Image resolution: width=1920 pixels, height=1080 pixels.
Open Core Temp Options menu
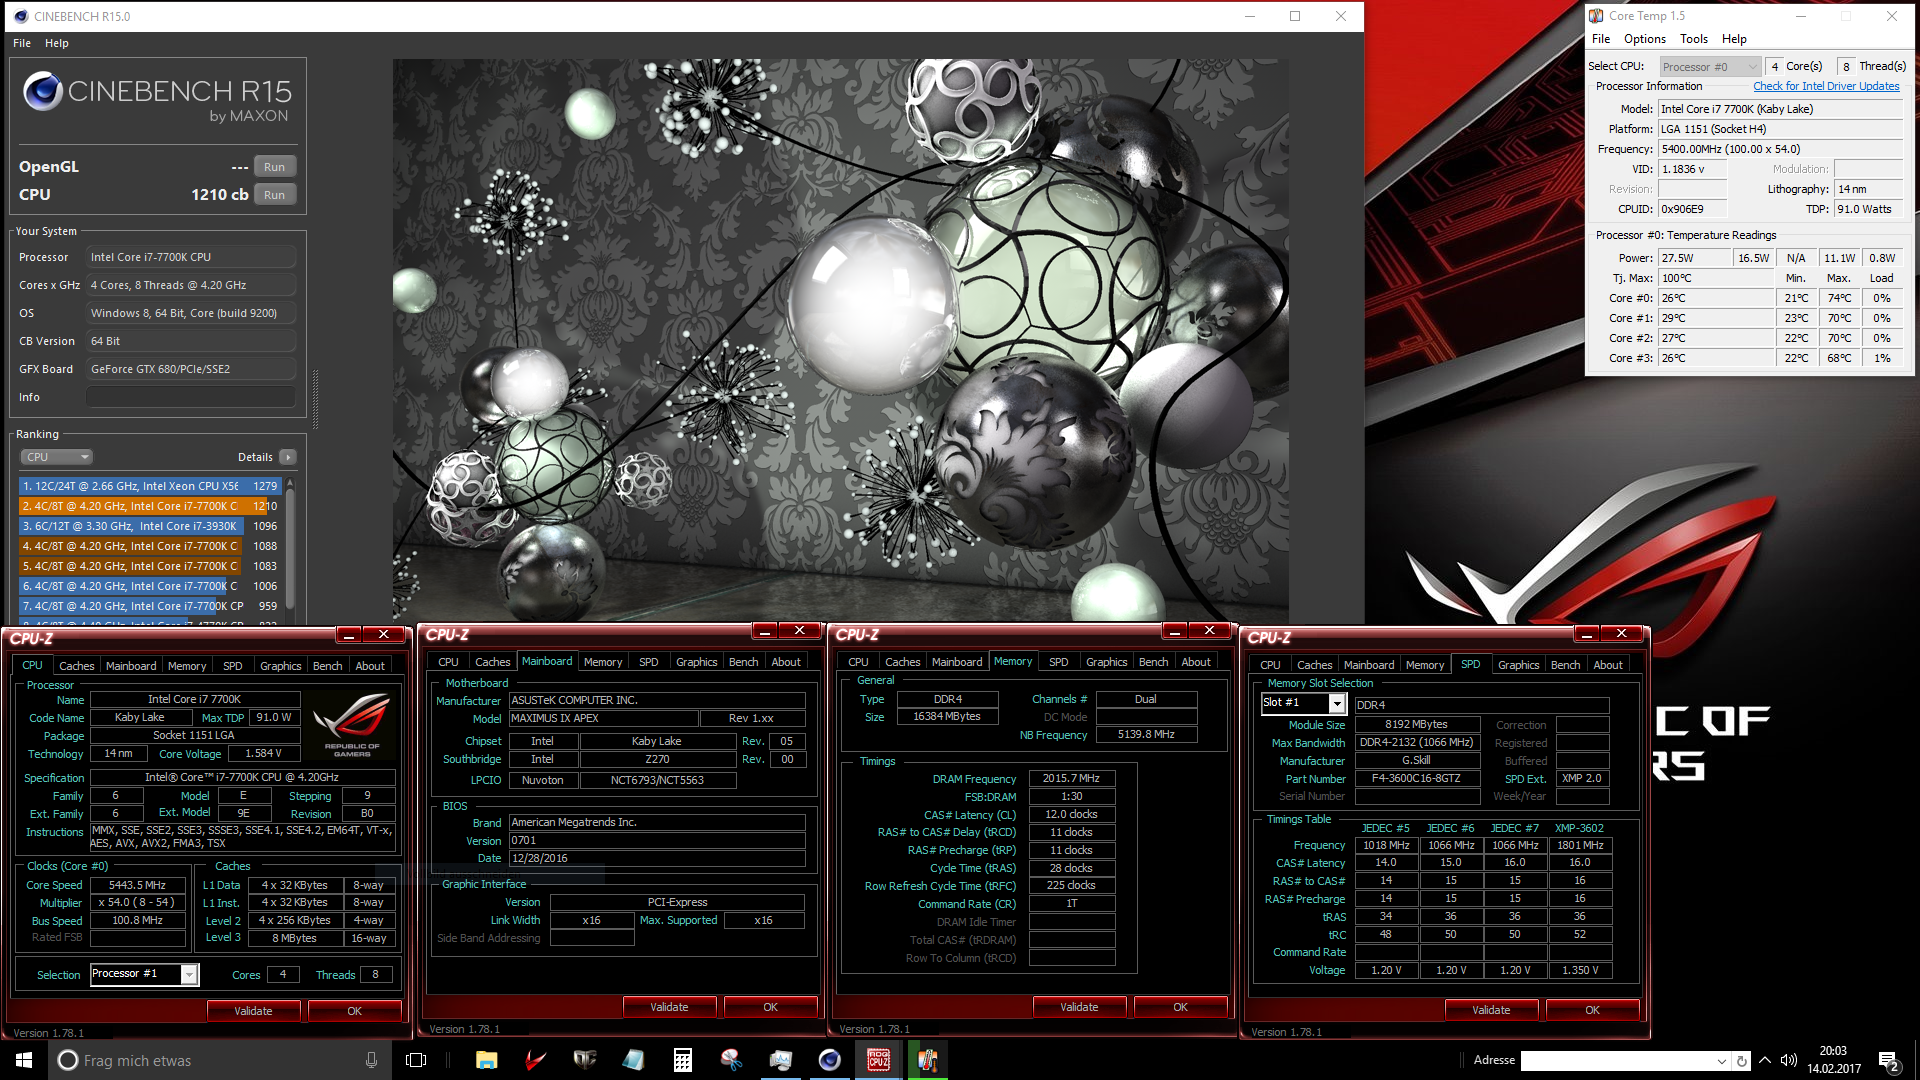tap(1645, 39)
